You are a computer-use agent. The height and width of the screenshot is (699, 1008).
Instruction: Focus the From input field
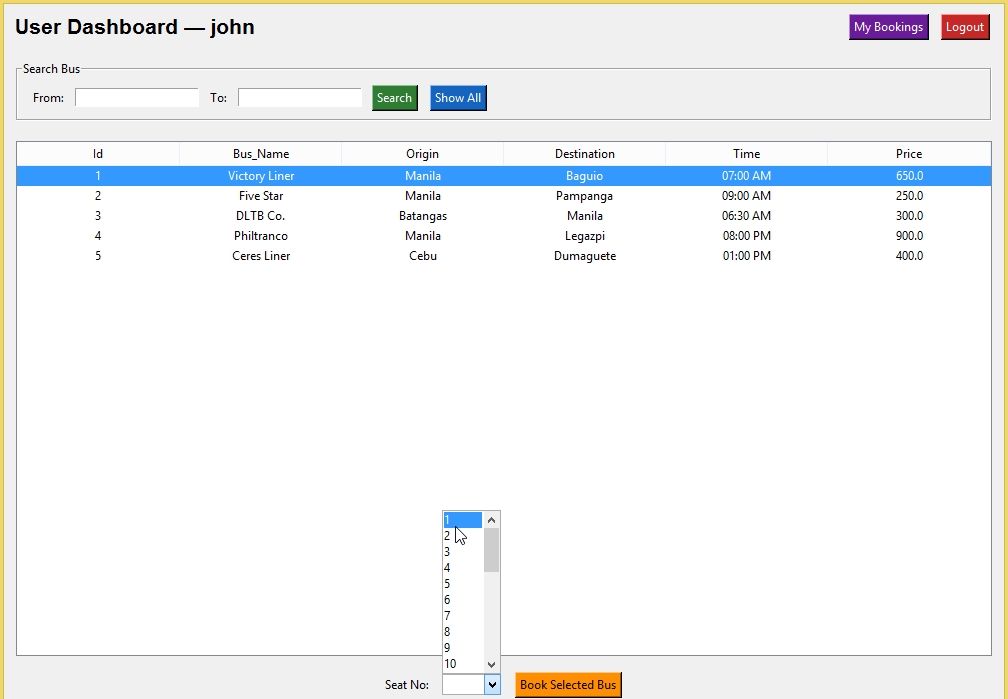click(137, 98)
